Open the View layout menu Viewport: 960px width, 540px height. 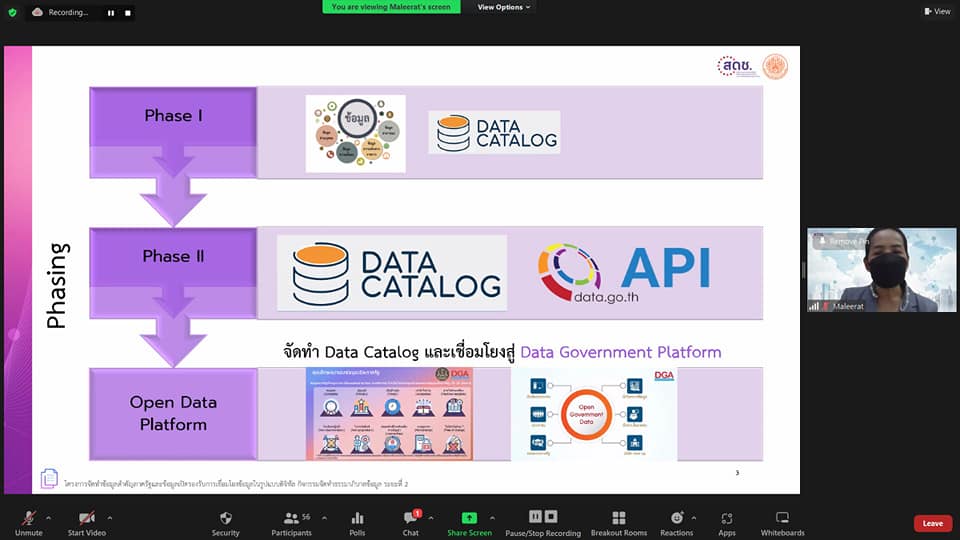[x=936, y=11]
